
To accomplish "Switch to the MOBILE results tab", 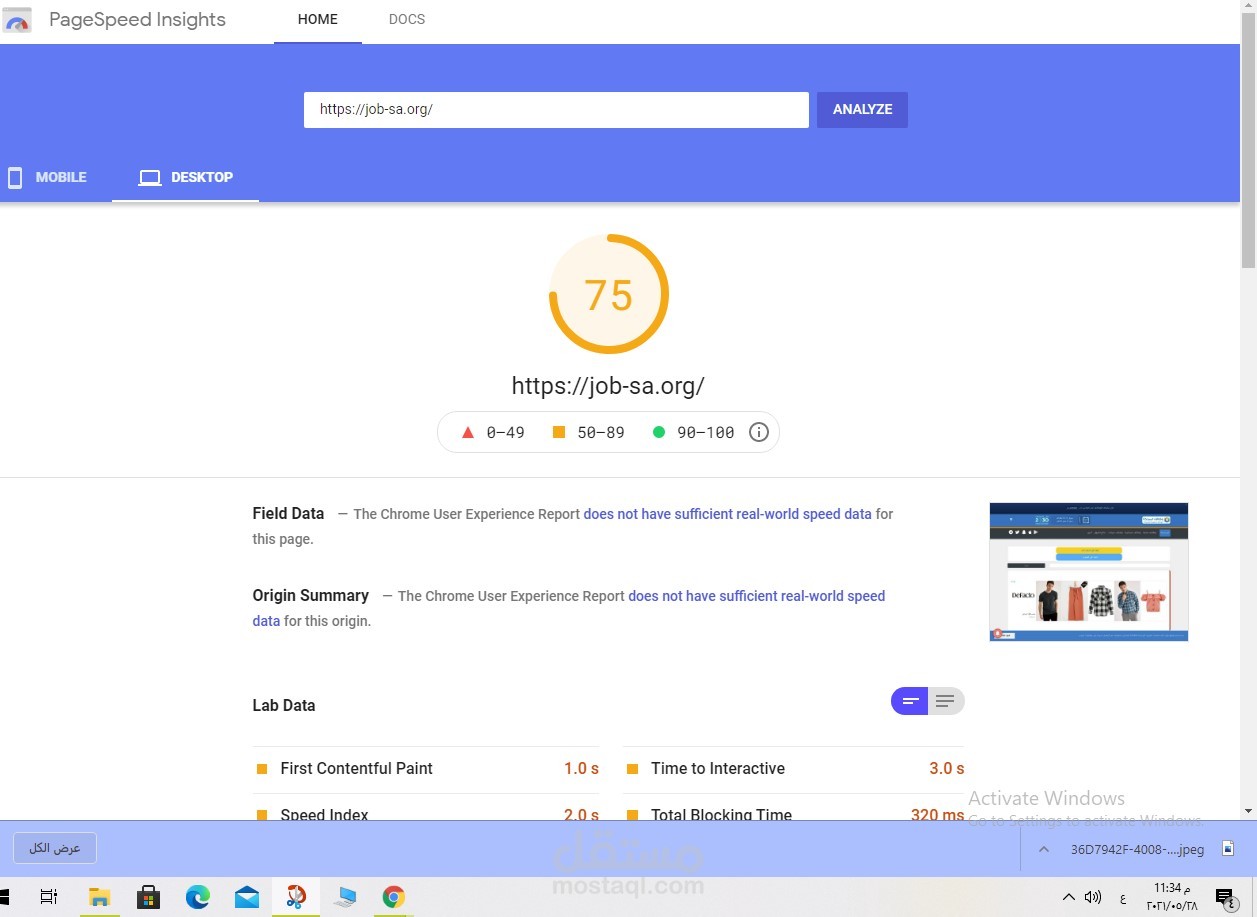I will (x=47, y=177).
